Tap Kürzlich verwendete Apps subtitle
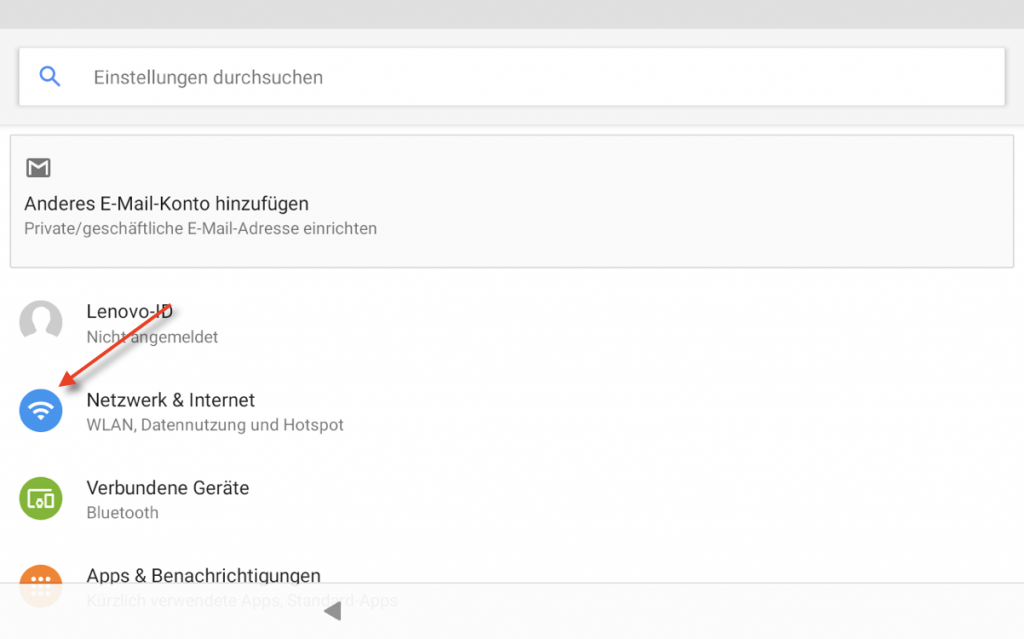The width and height of the screenshot is (1024, 639). [242, 601]
